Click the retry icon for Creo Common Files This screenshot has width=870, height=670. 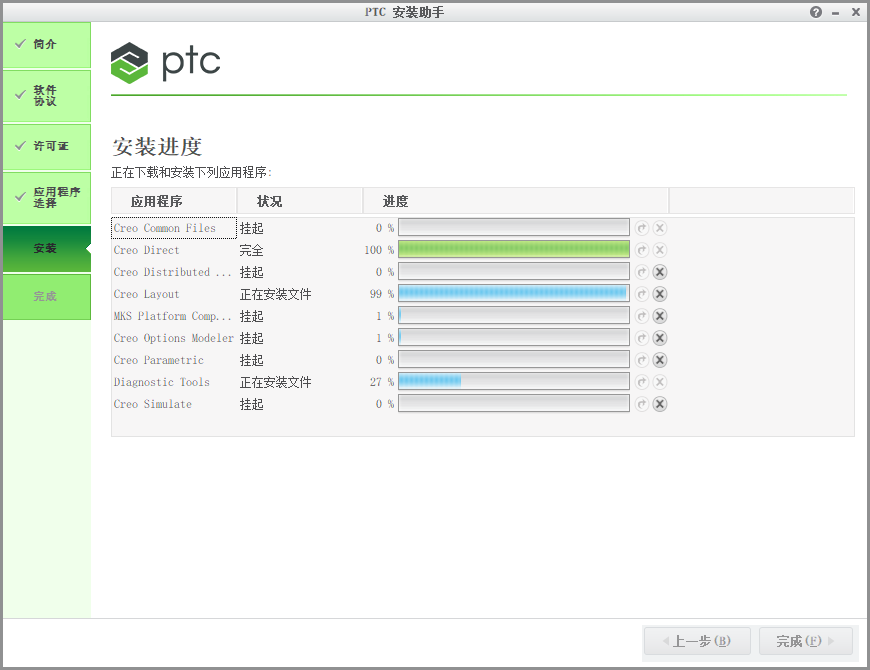point(642,228)
